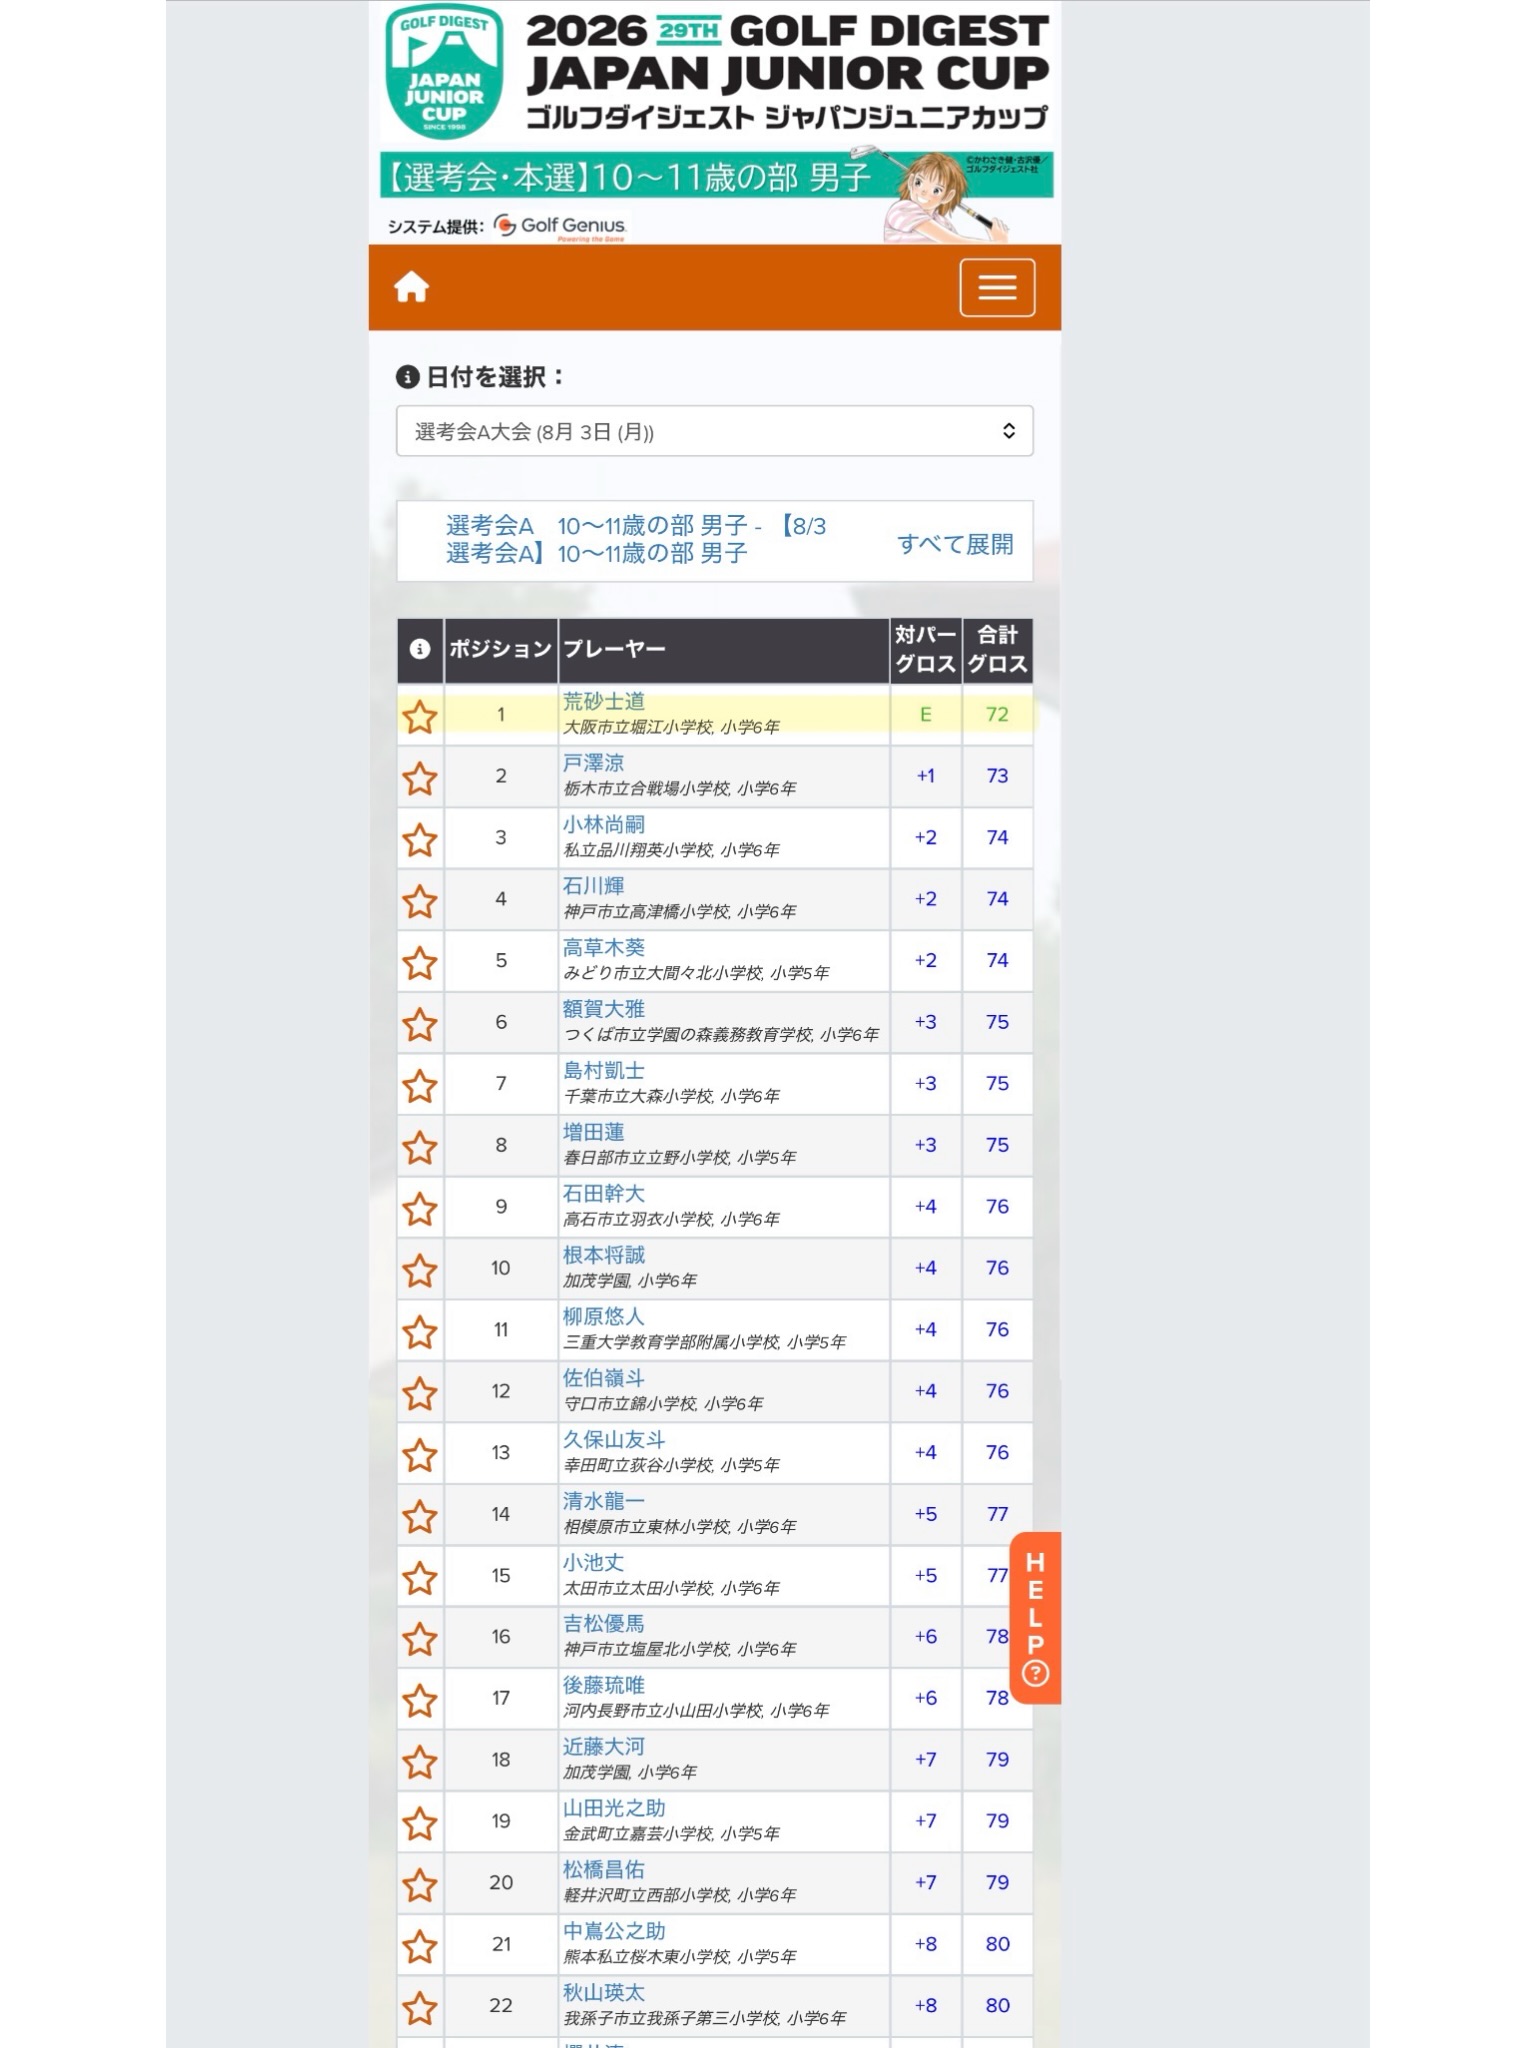Click the 【選考会・本選】10〜11歳の部 男子 banner
Viewport: 1536px width, 2048px height.
point(716,176)
